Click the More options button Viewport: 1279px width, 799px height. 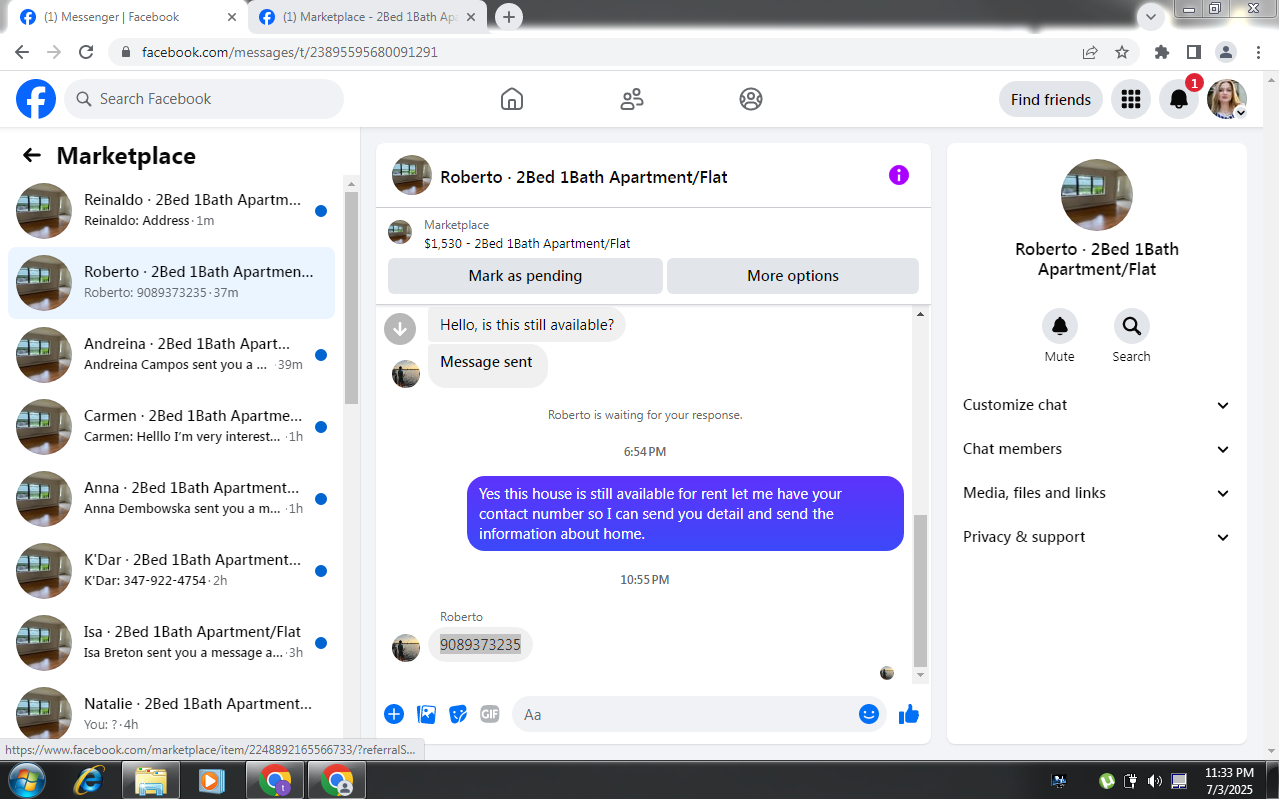tap(793, 276)
